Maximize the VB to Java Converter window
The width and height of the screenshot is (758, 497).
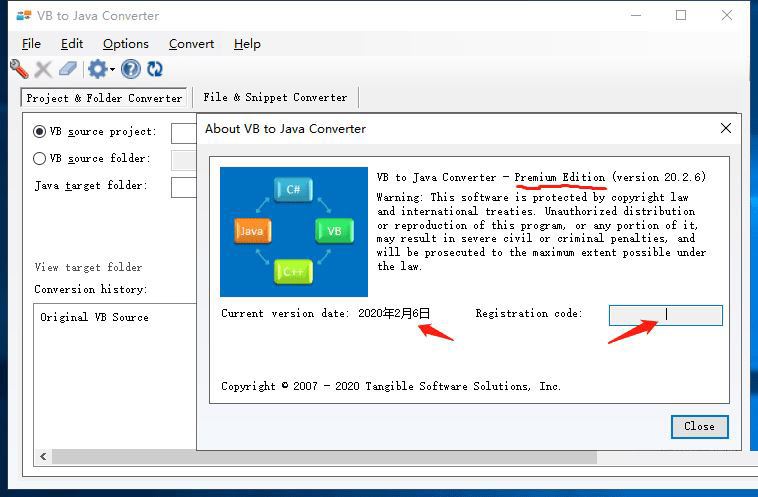click(x=681, y=15)
